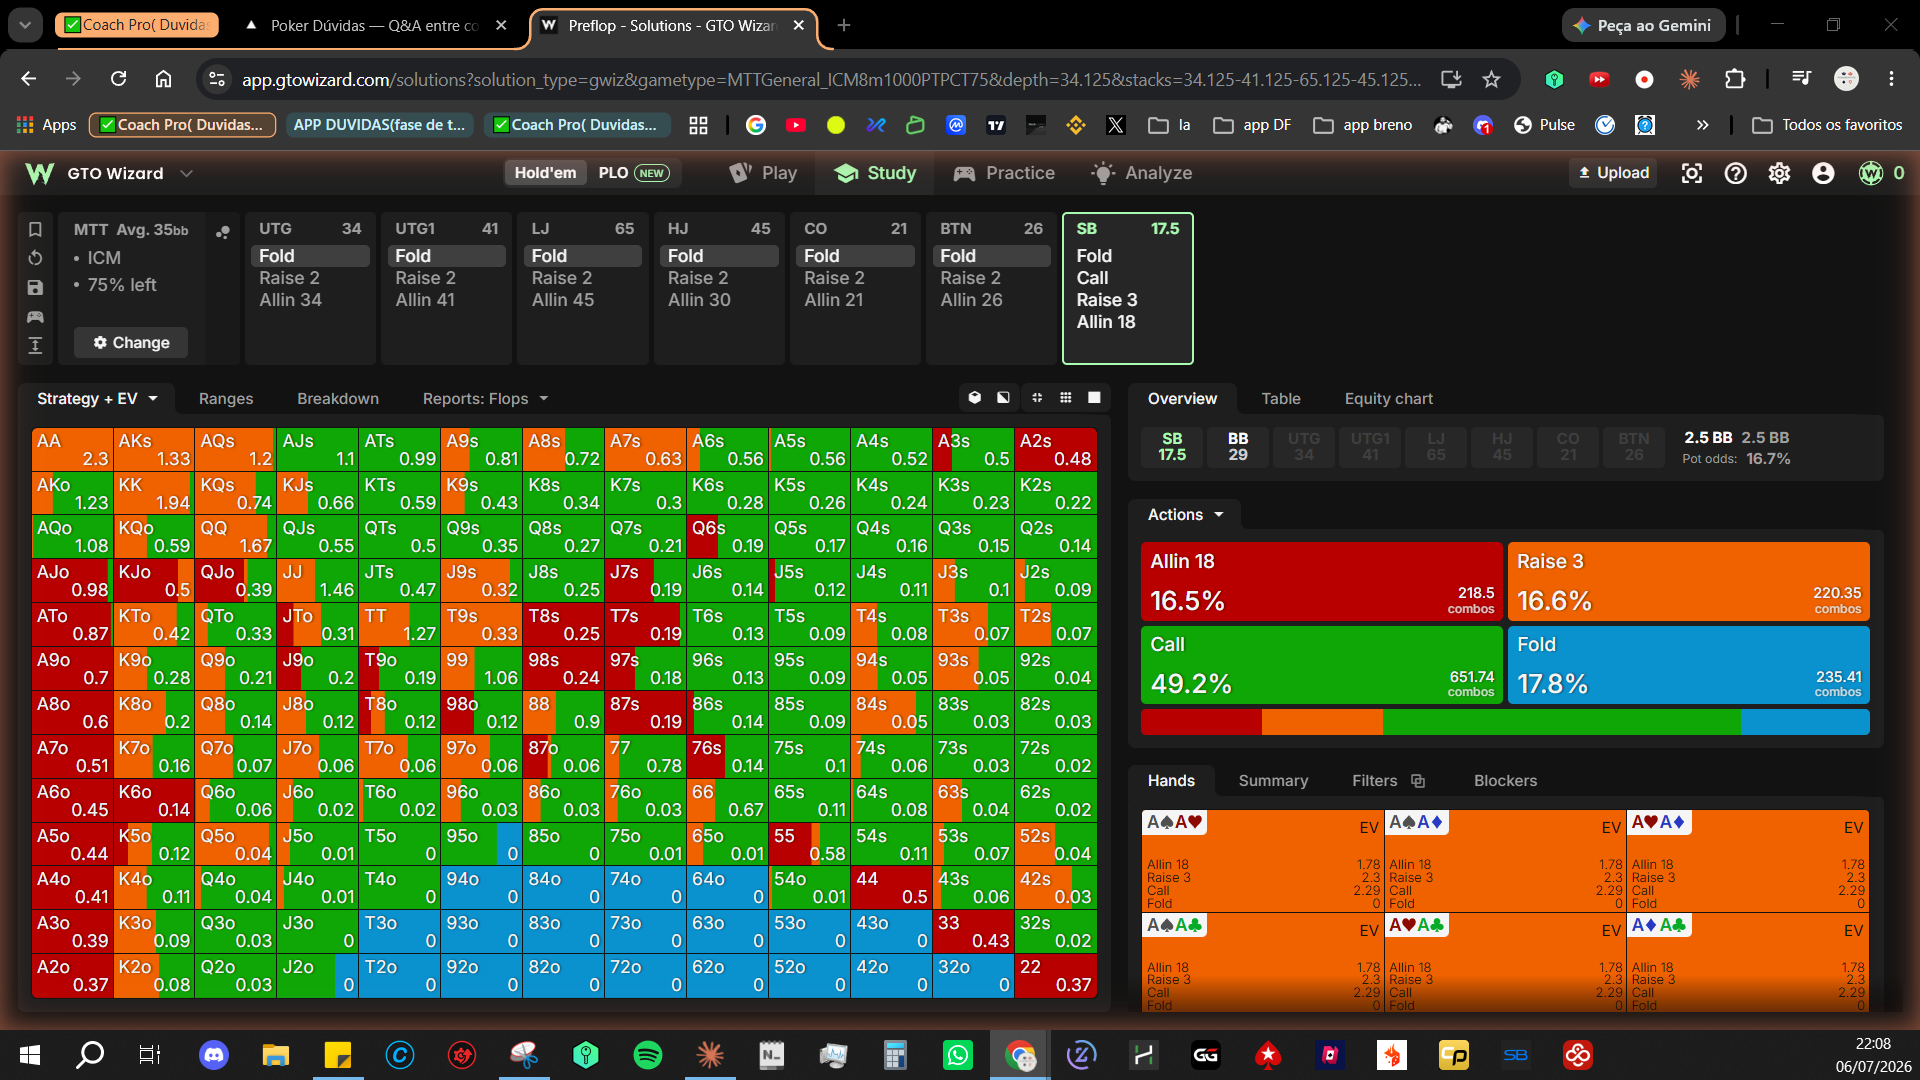
Task: Click the three-dots icon beside MTT Avg. 35bb
Action: pos(222,232)
